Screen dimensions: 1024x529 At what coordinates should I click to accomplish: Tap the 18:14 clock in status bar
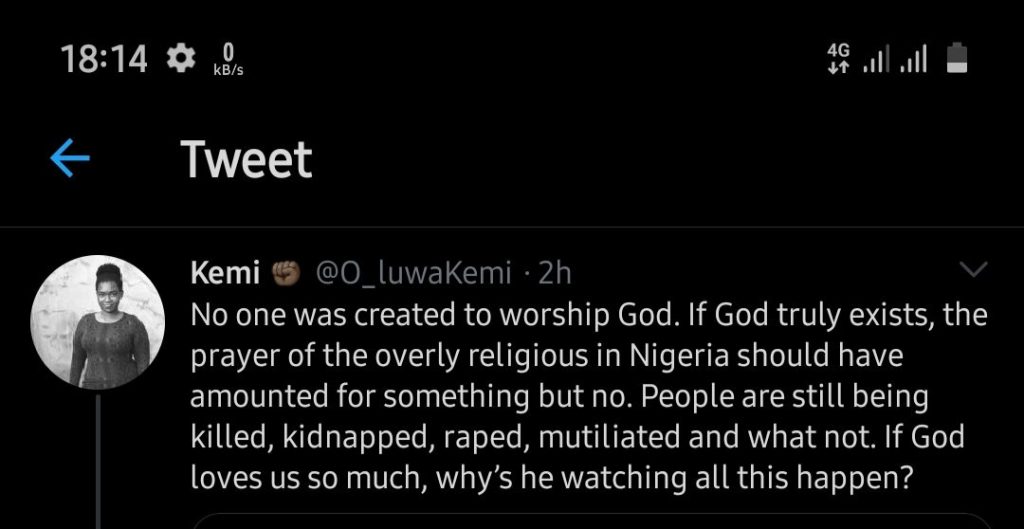coord(104,59)
